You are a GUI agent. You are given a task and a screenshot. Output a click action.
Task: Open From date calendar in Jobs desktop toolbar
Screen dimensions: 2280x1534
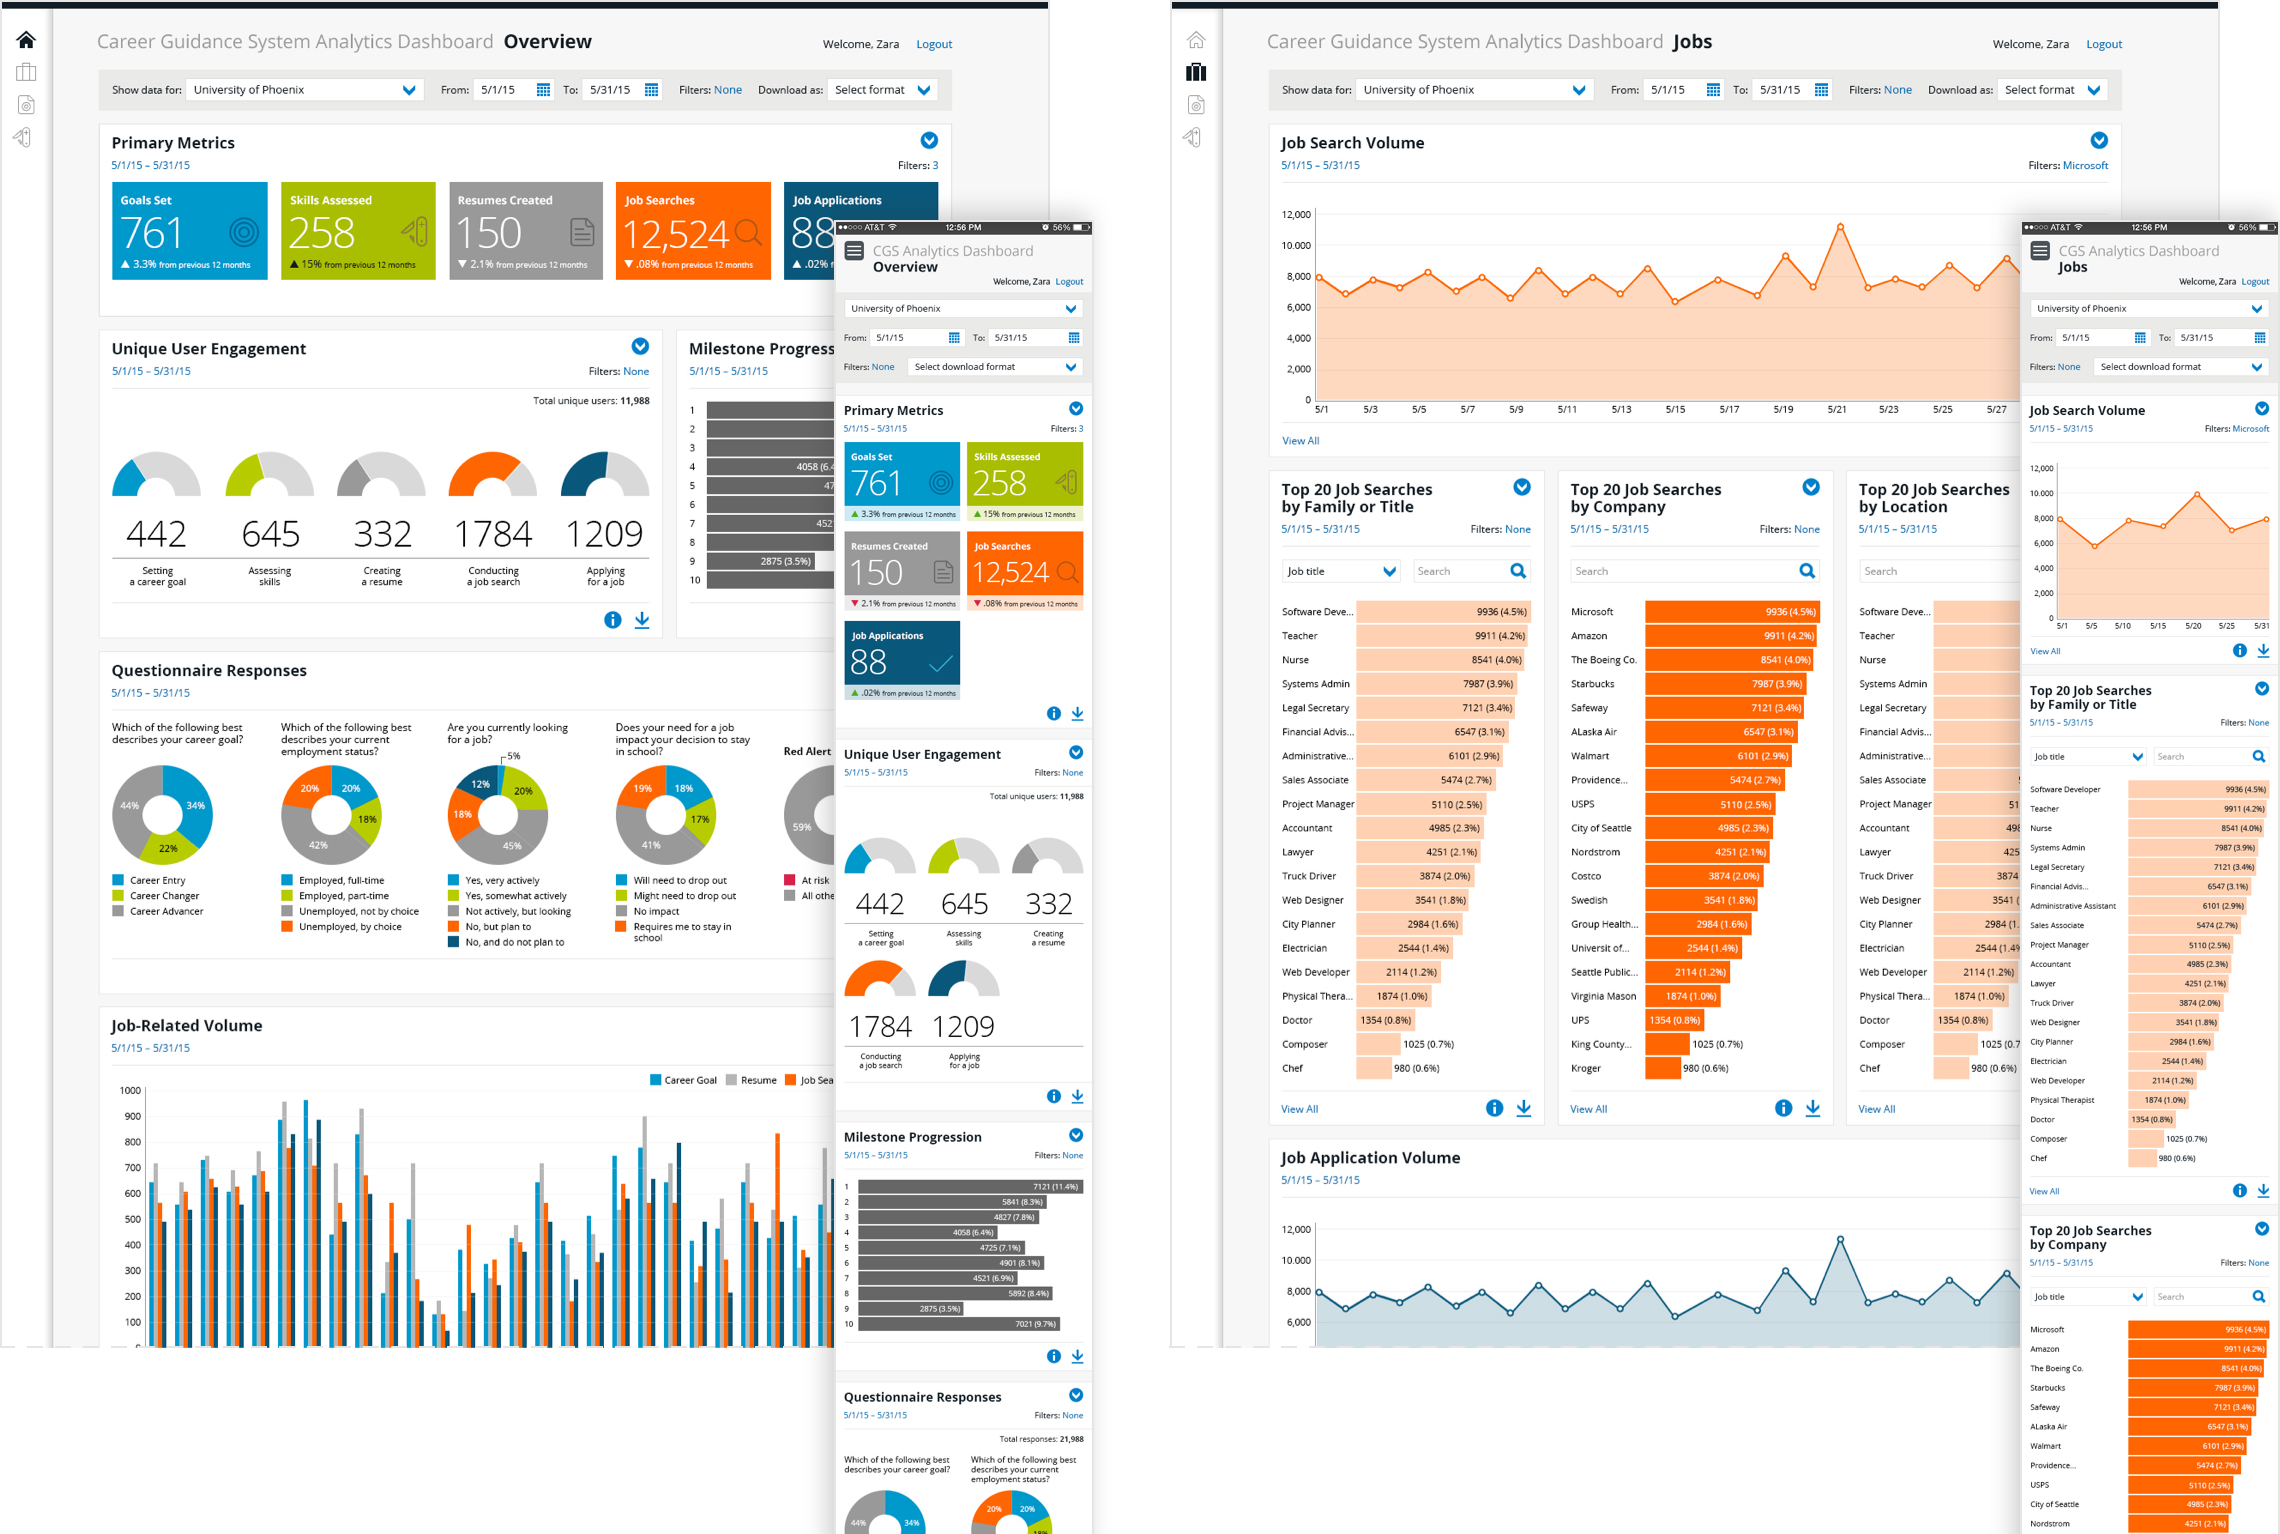1713,90
